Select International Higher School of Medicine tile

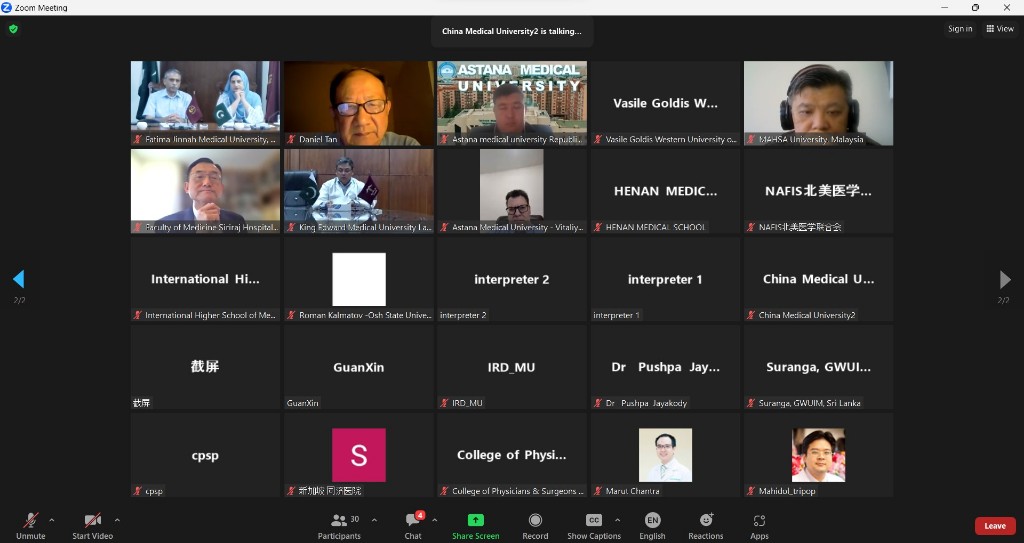point(205,279)
